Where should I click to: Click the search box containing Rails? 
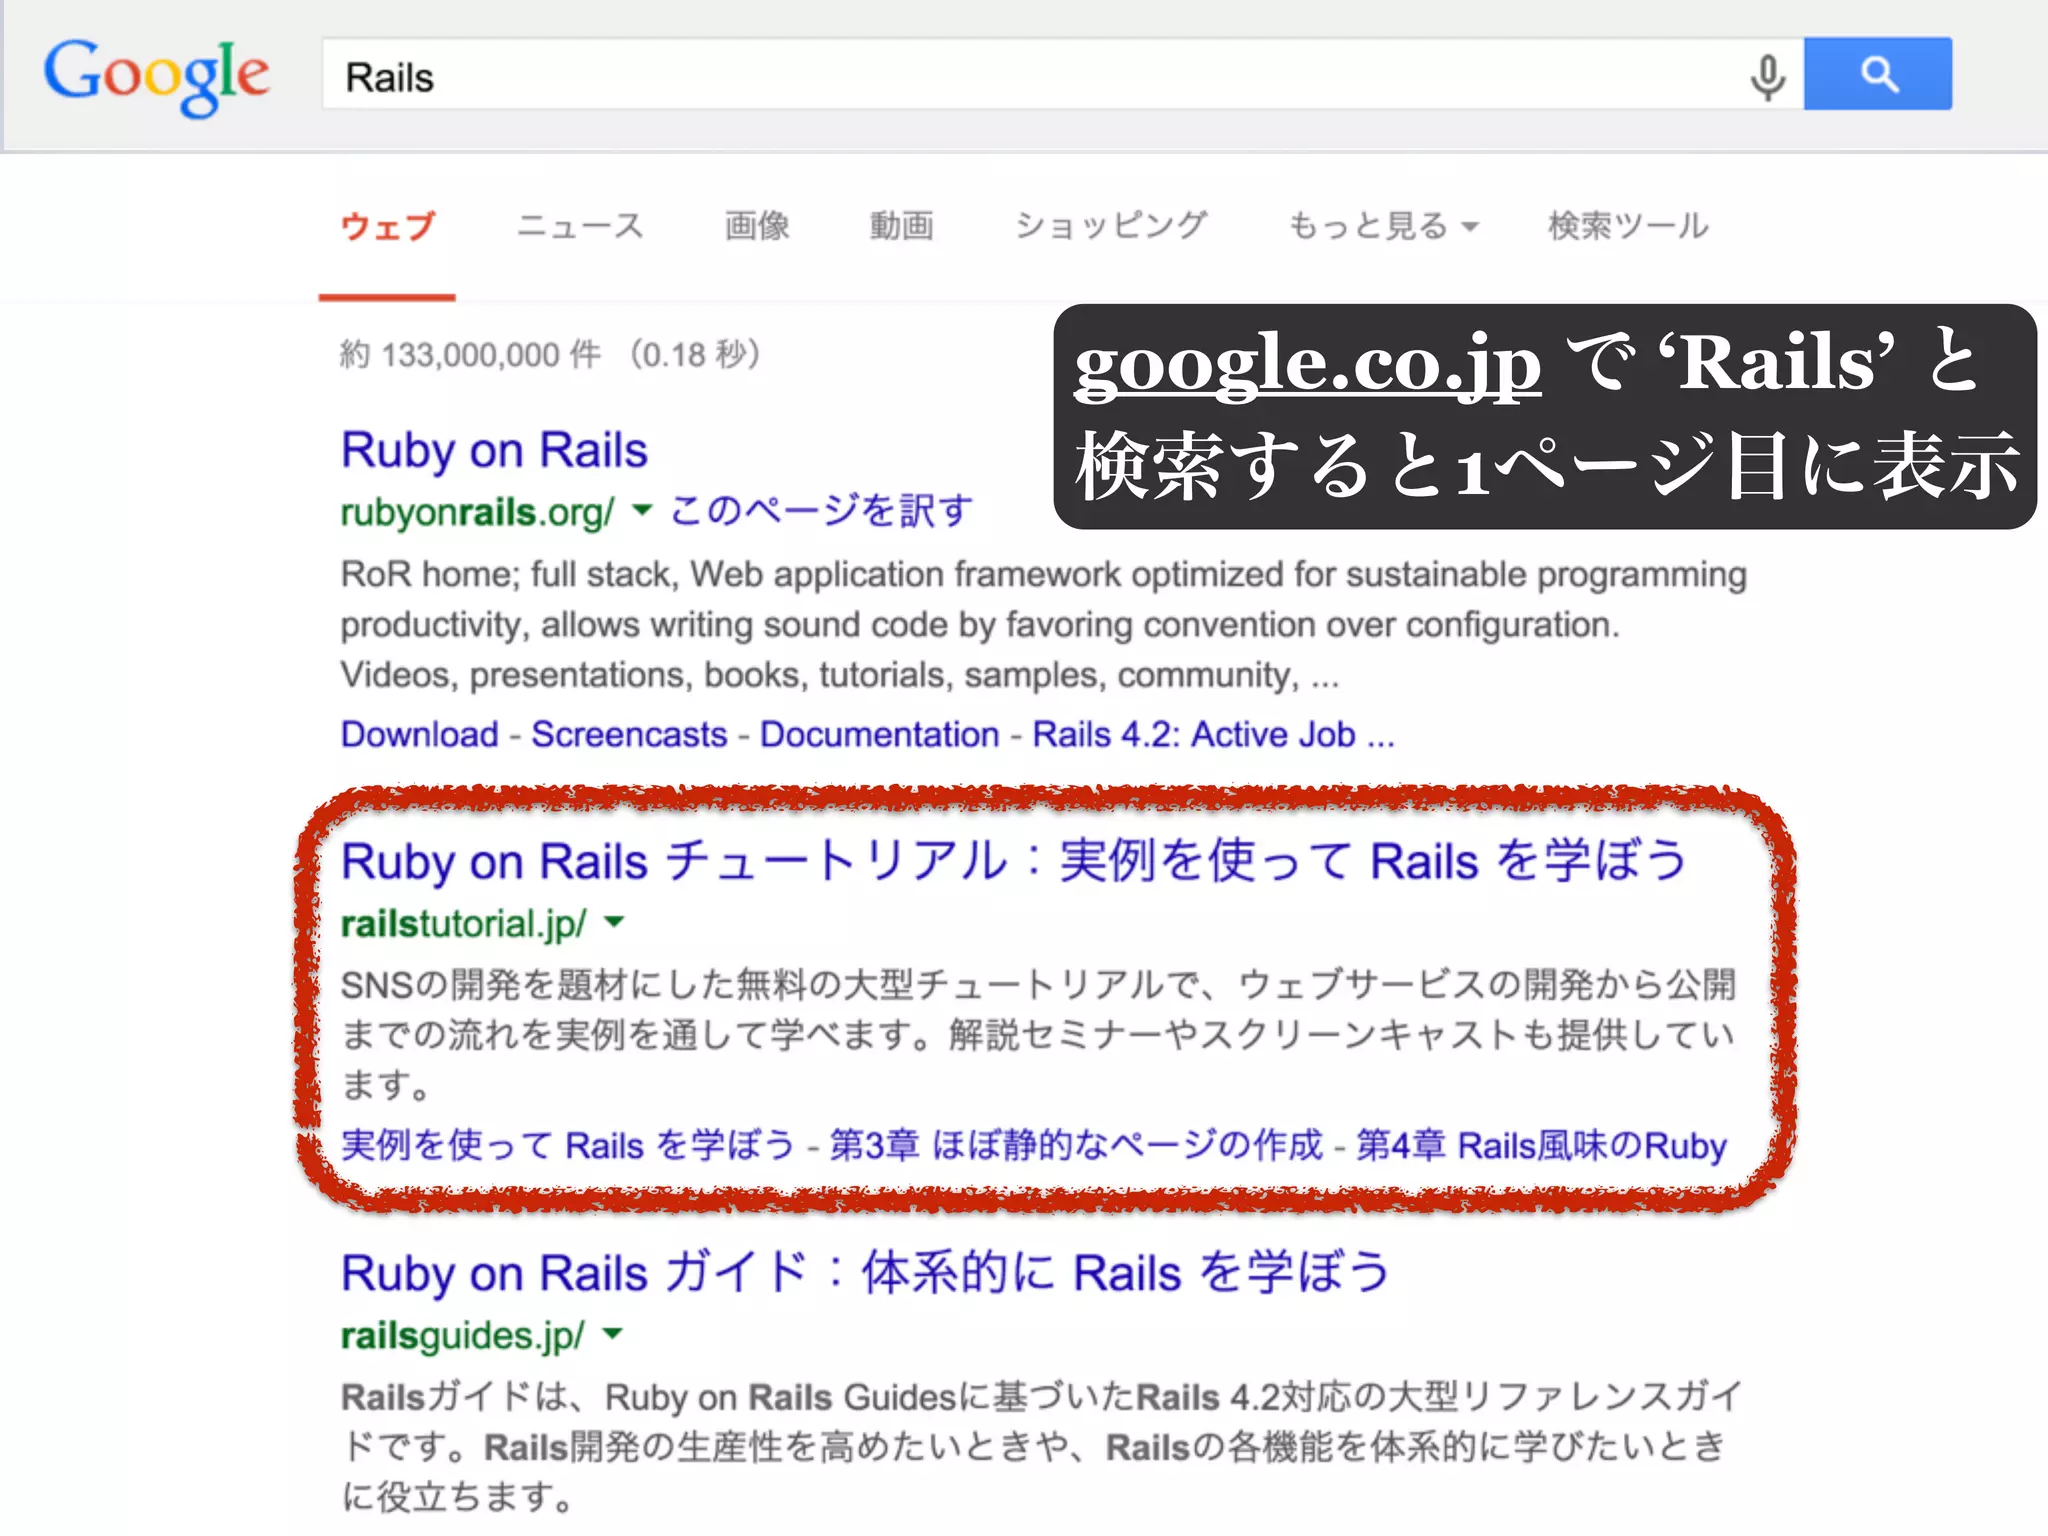point(1062,74)
